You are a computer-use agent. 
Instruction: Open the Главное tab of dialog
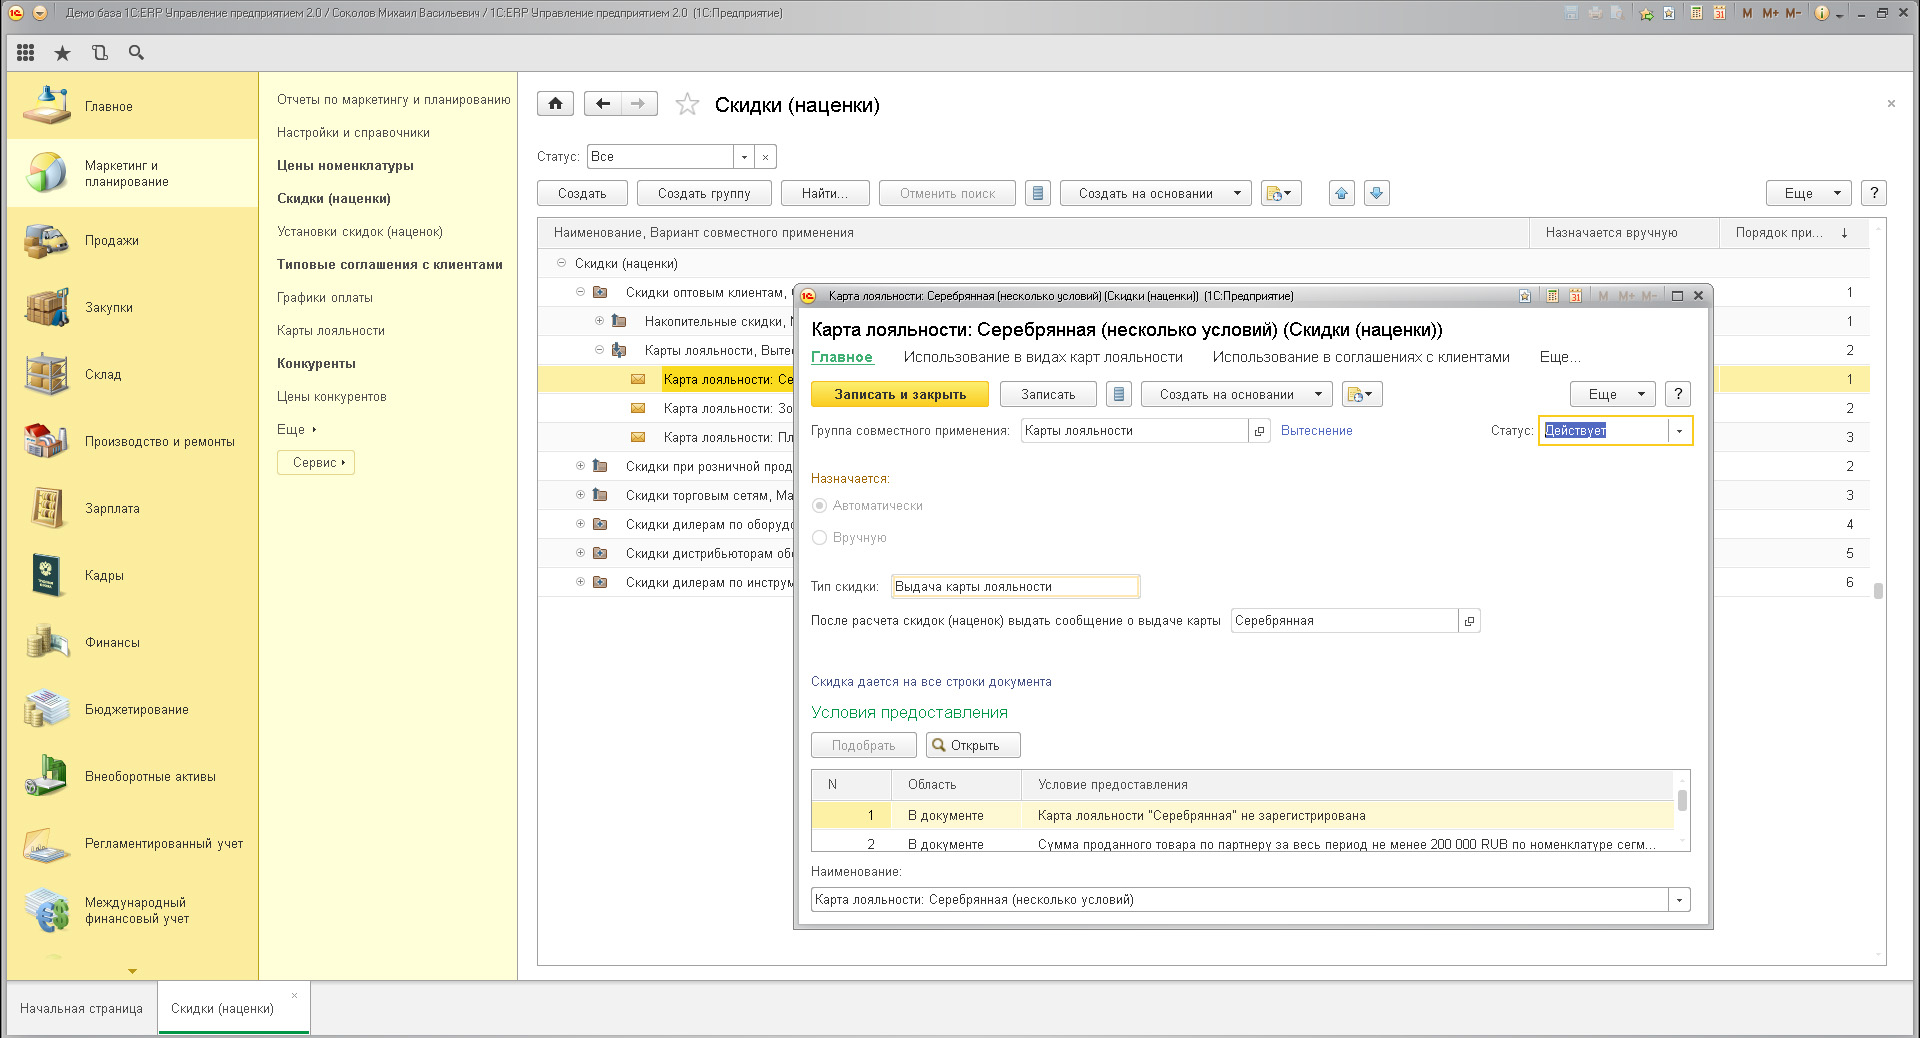pyautogui.click(x=842, y=357)
